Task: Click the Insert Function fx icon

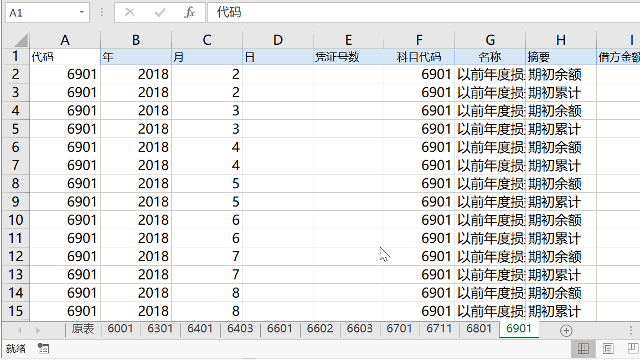Action: tap(189, 13)
